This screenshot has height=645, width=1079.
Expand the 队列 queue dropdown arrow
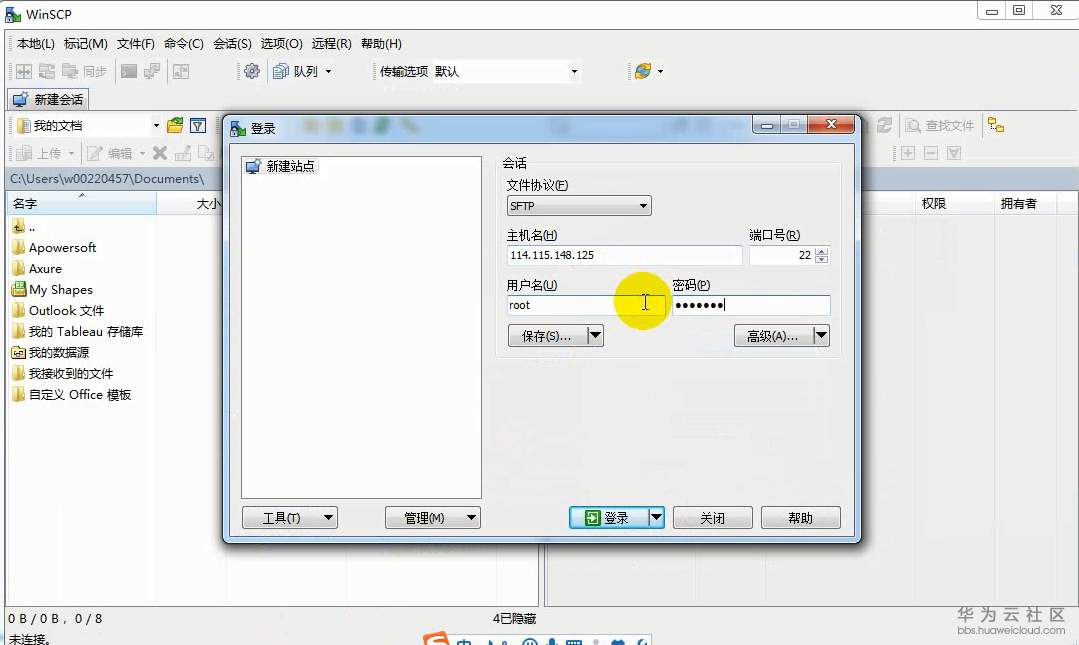pos(328,71)
